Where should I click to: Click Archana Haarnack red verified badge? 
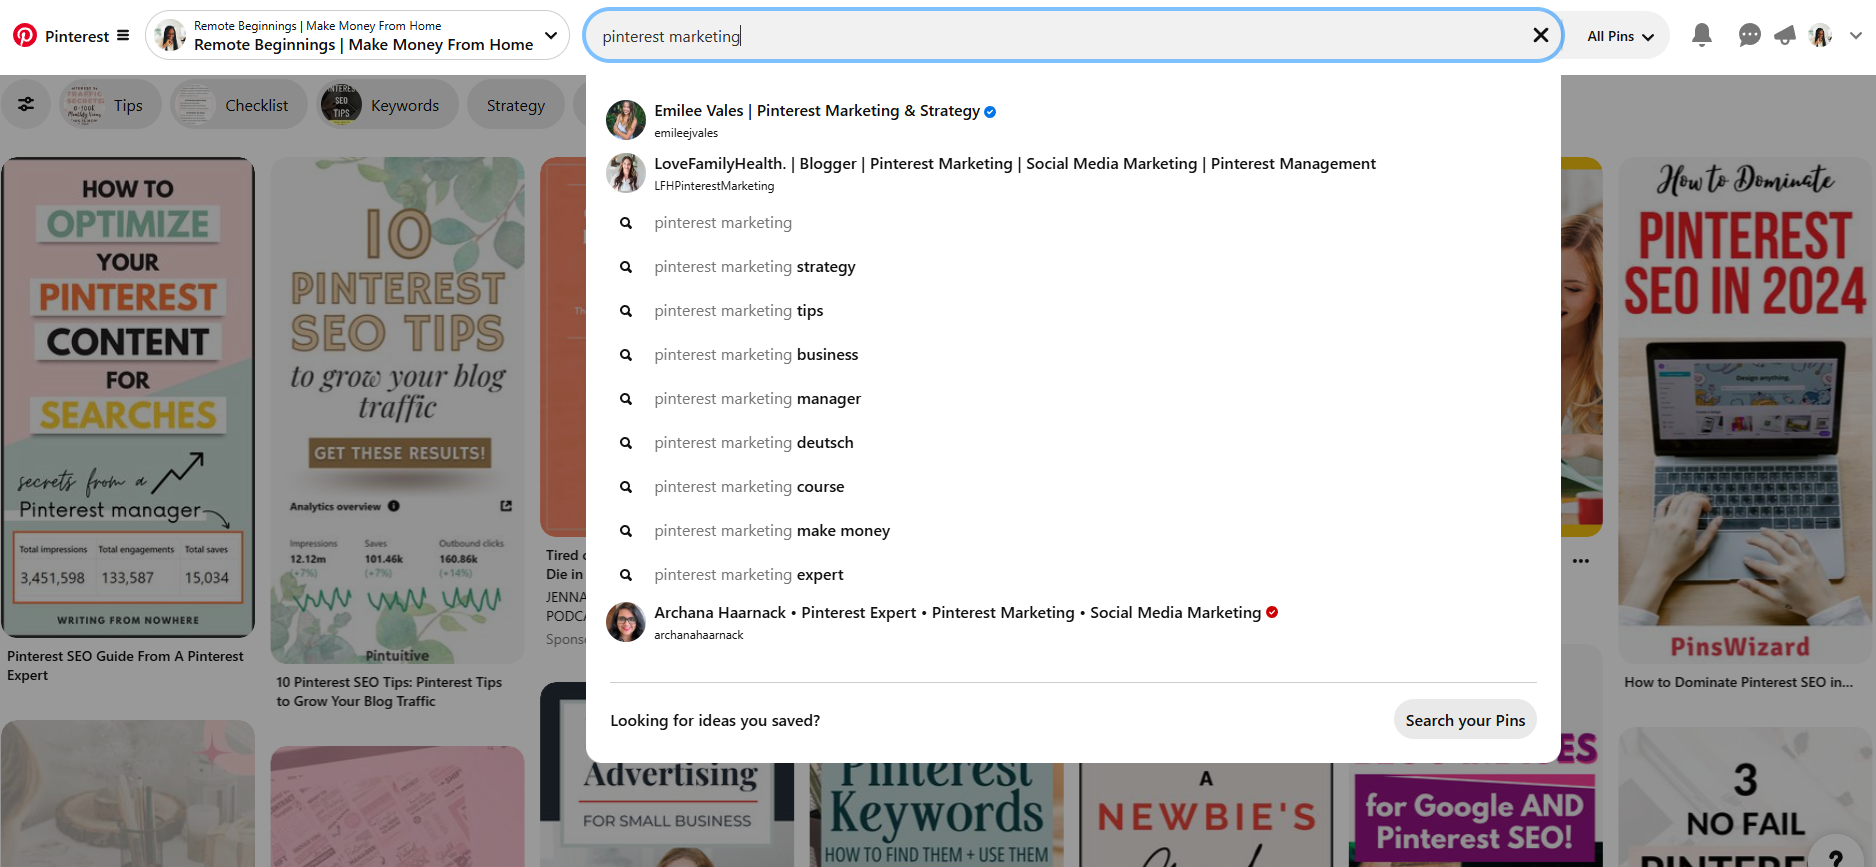click(x=1272, y=612)
